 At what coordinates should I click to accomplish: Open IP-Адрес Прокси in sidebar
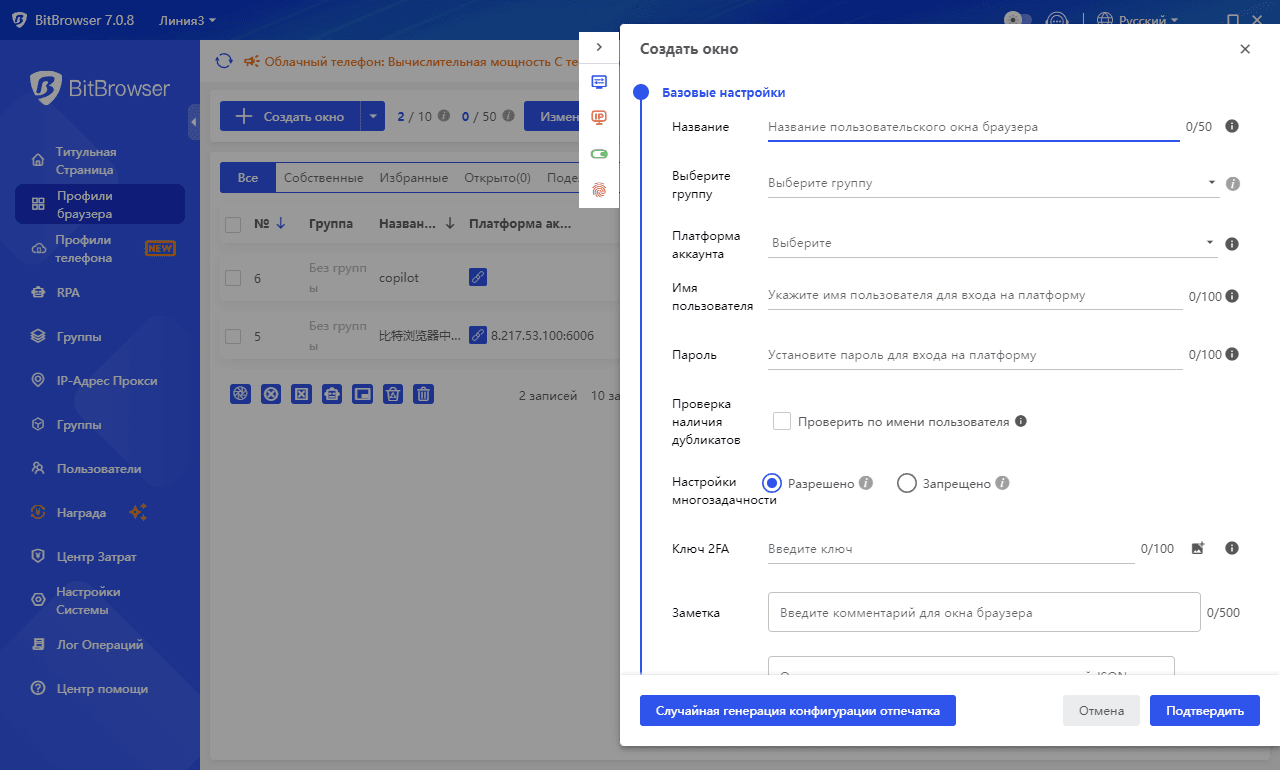[x=107, y=381]
